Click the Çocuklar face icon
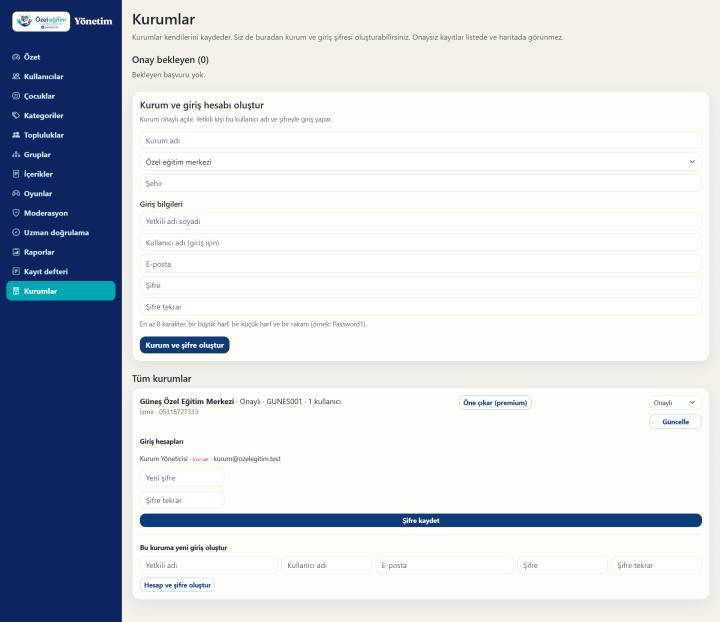720x622 pixels. (x=16, y=96)
